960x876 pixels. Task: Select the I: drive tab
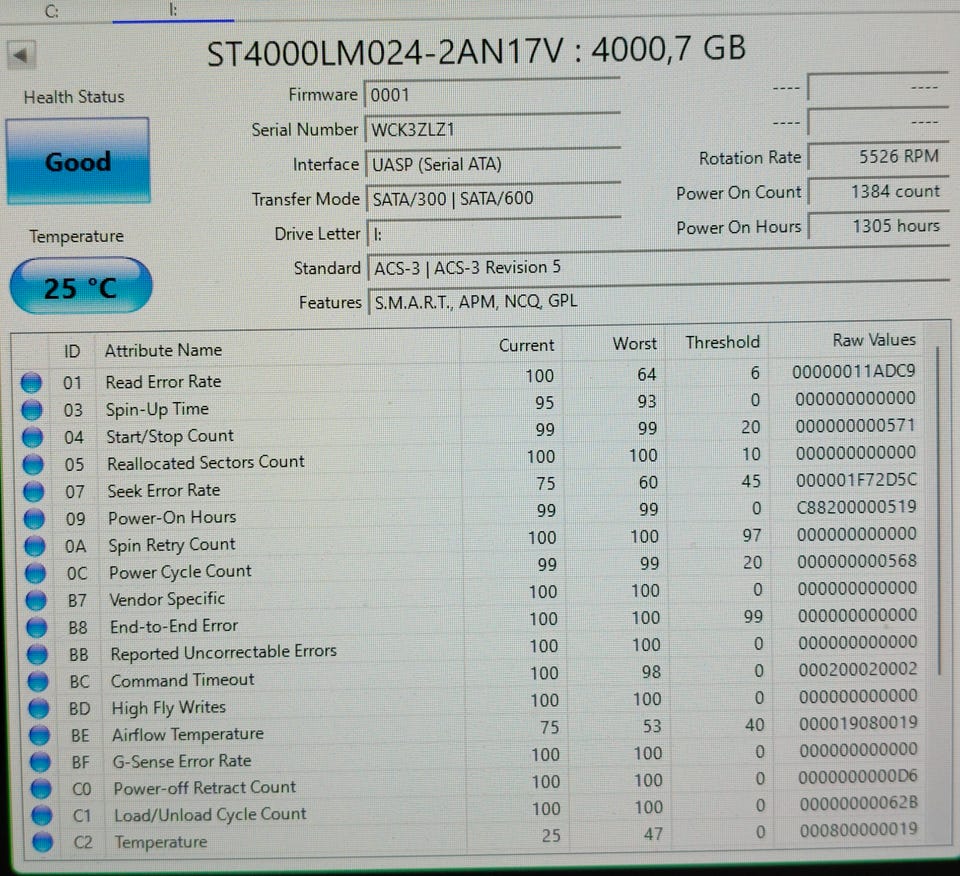pos(173,11)
